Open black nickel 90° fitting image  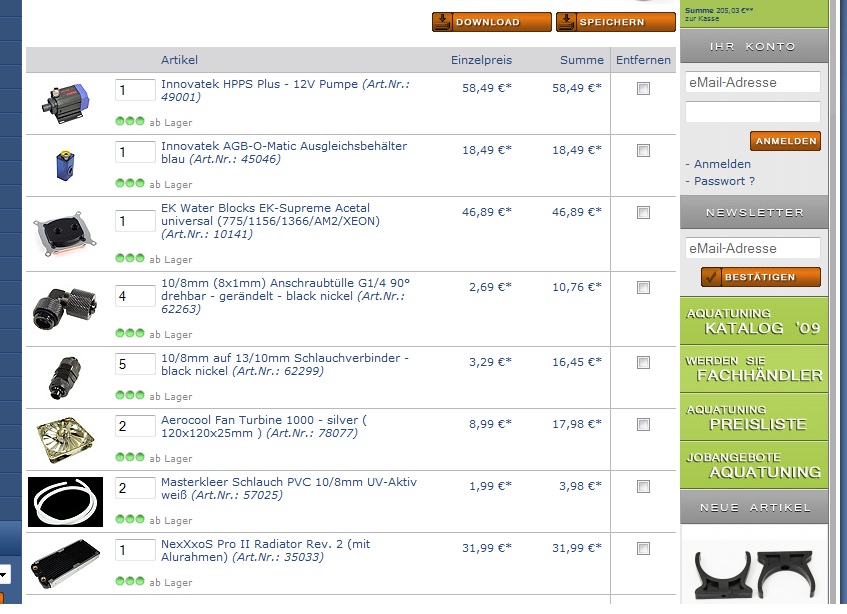pyautogui.click(x=65, y=308)
